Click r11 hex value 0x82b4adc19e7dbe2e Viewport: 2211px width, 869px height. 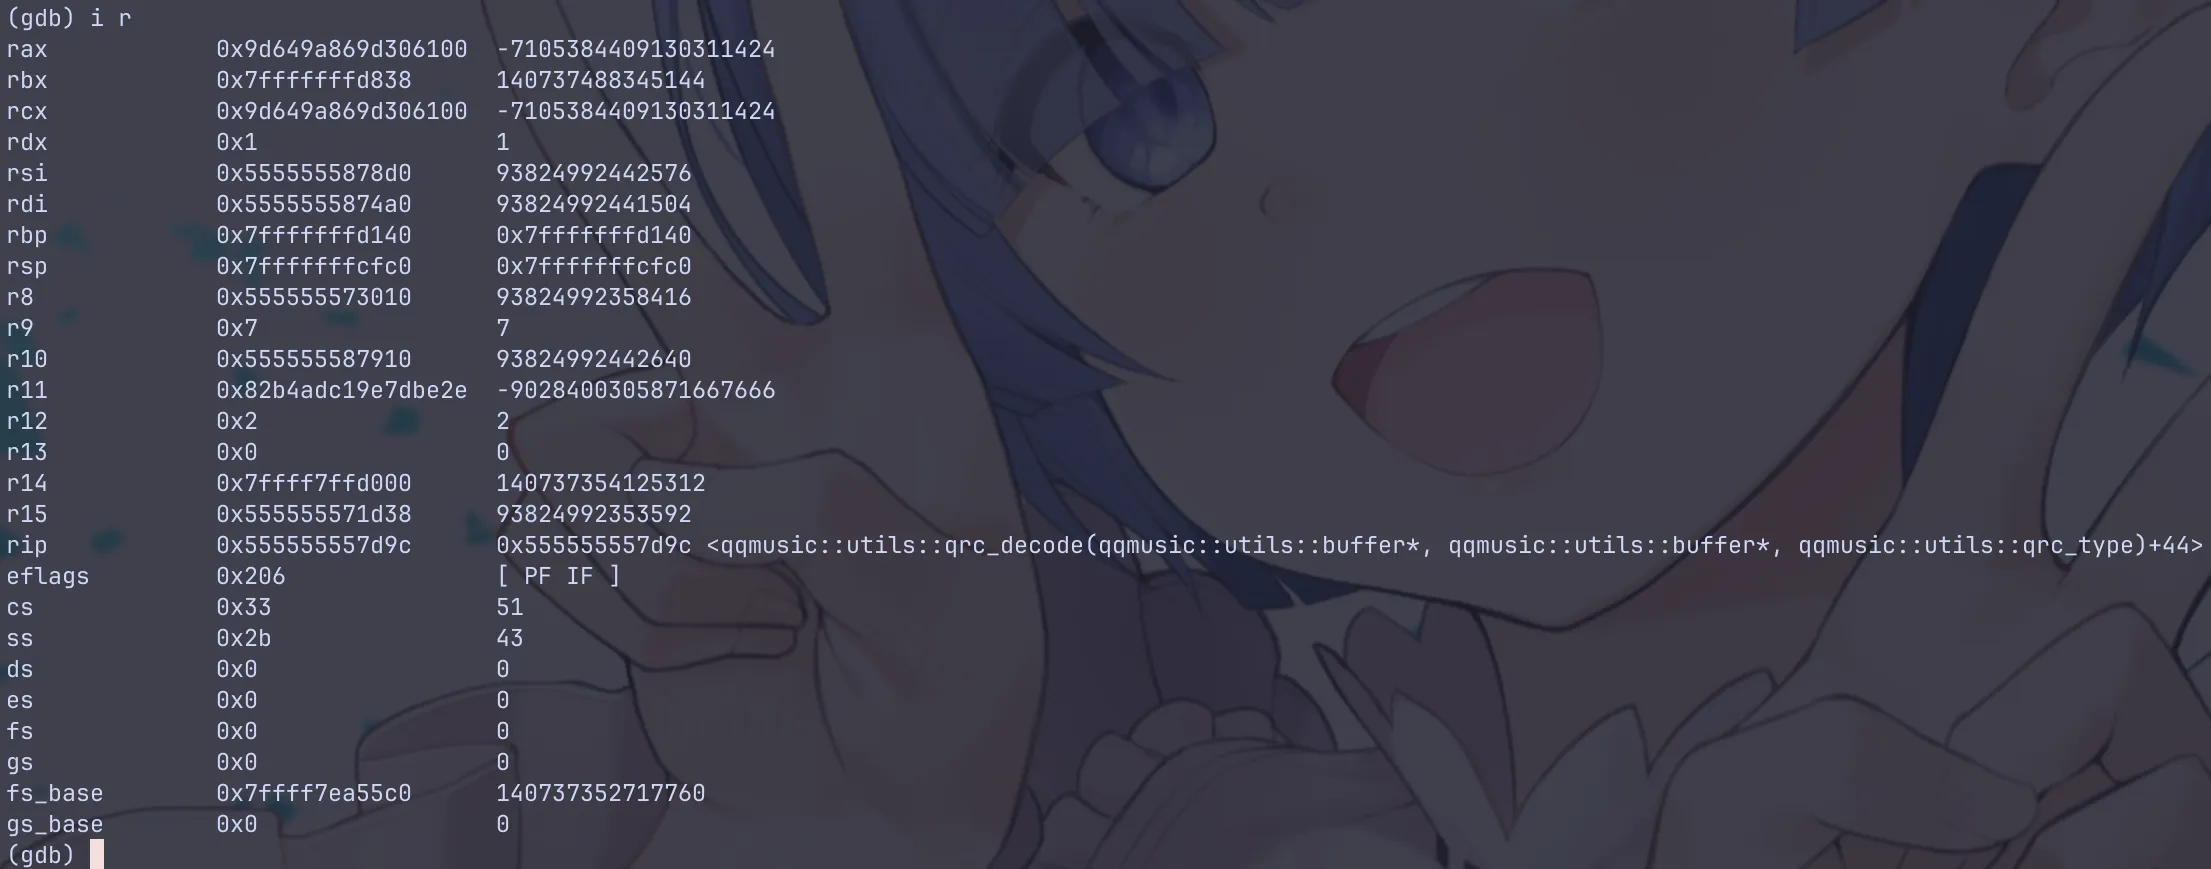coord(342,390)
